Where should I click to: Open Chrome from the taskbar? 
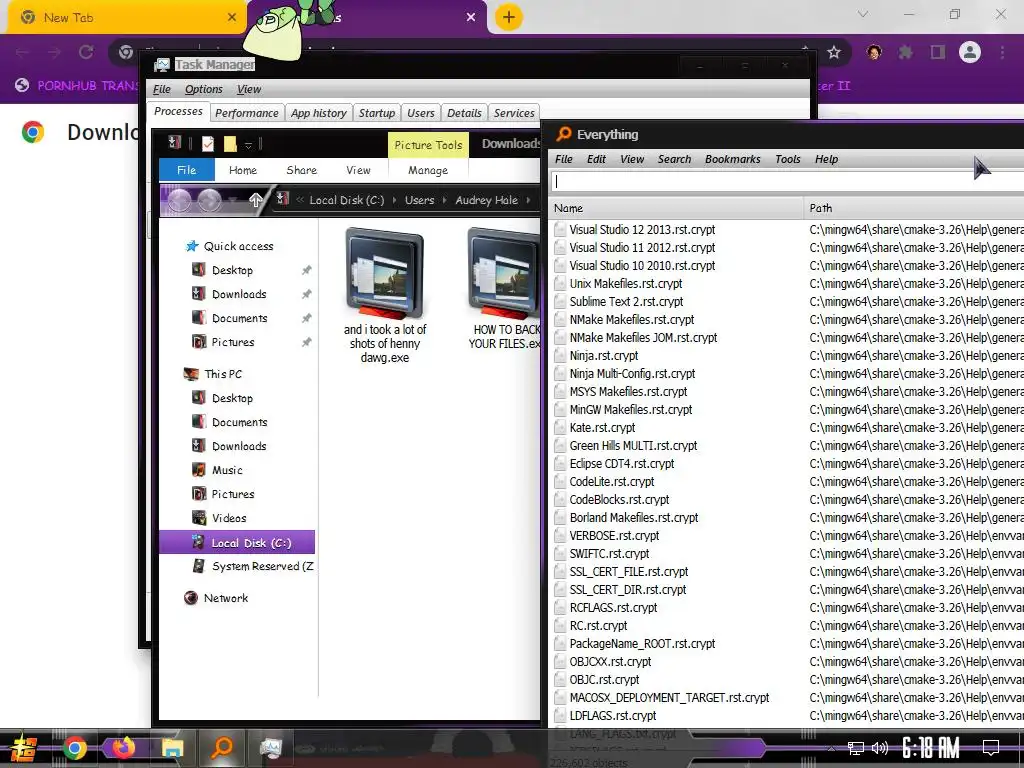pos(74,748)
